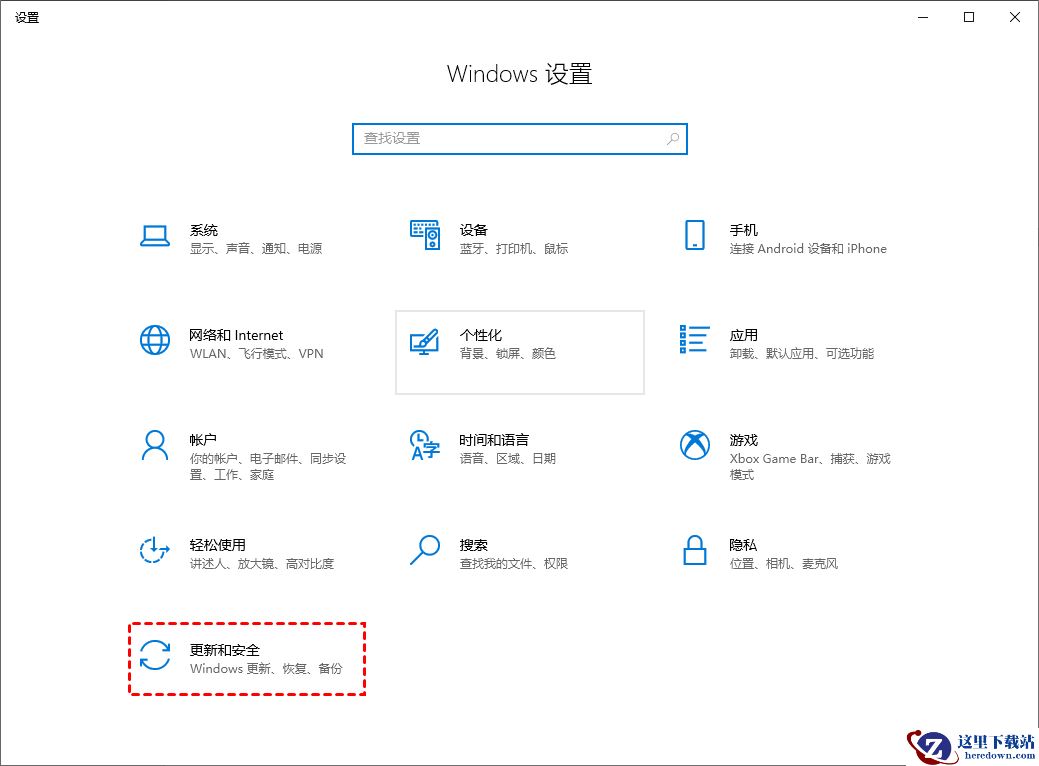
Task: Click the text WLAN、飞行模式、VPN
Action: tap(256, 354)
